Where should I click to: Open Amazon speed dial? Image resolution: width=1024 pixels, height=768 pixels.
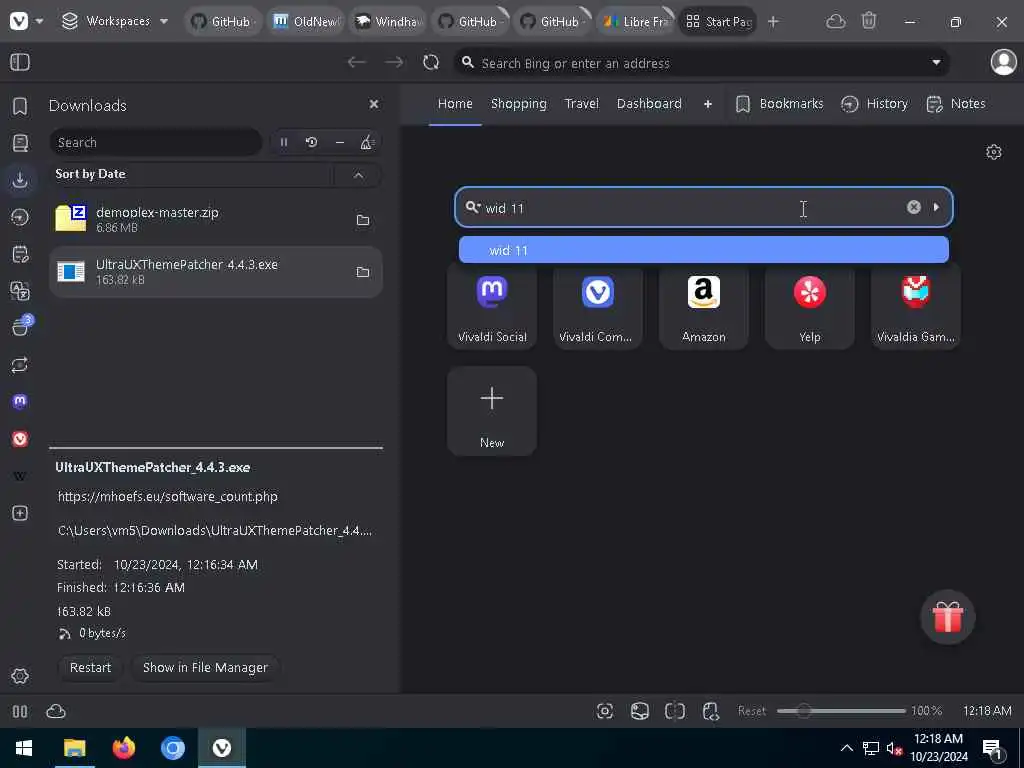[x=703, y=307]
